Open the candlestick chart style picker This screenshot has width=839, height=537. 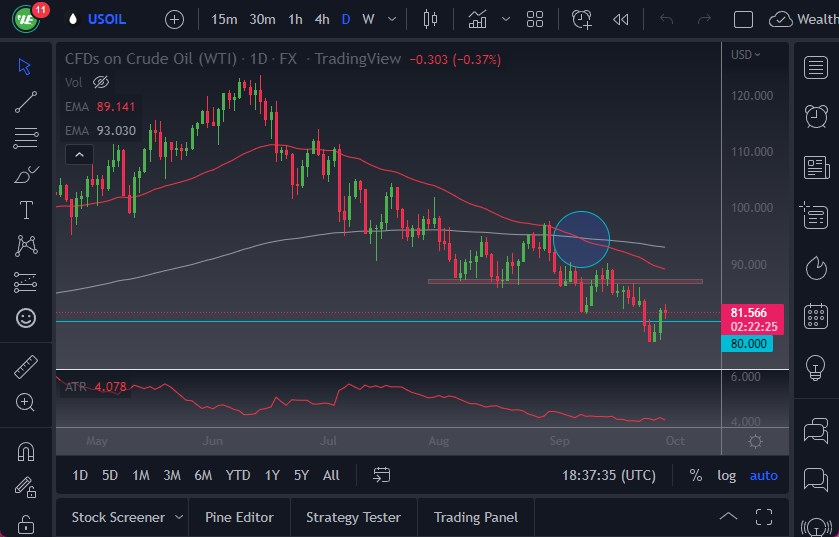coord(431,19)
